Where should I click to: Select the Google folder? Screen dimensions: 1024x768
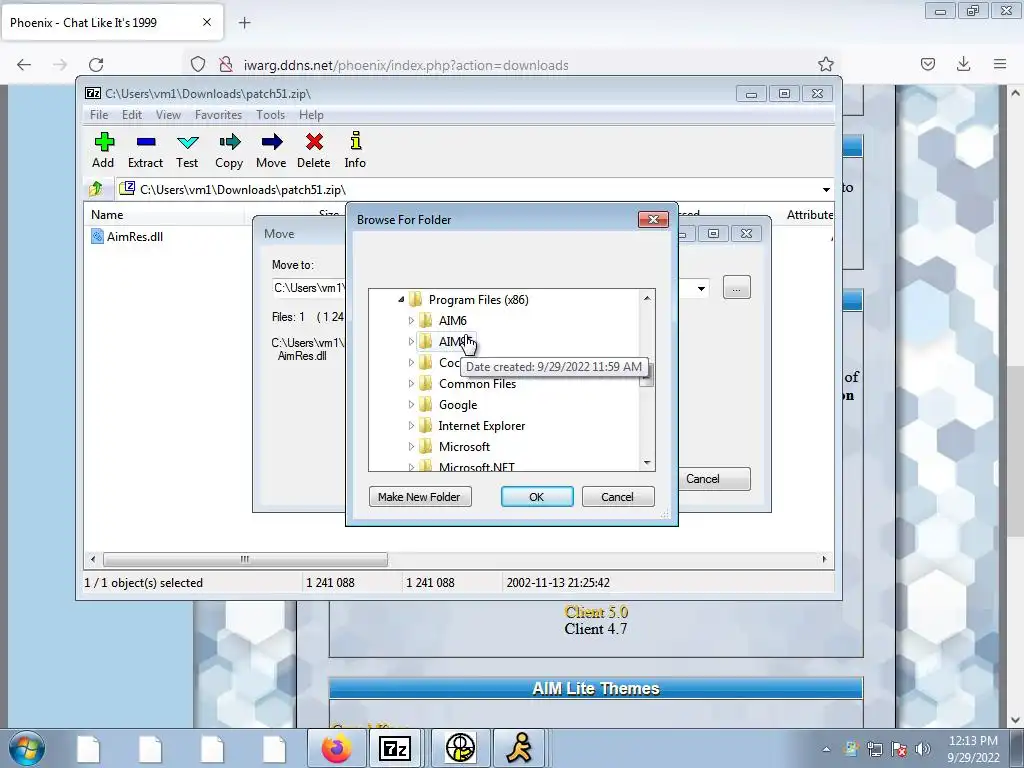[458, 404]
